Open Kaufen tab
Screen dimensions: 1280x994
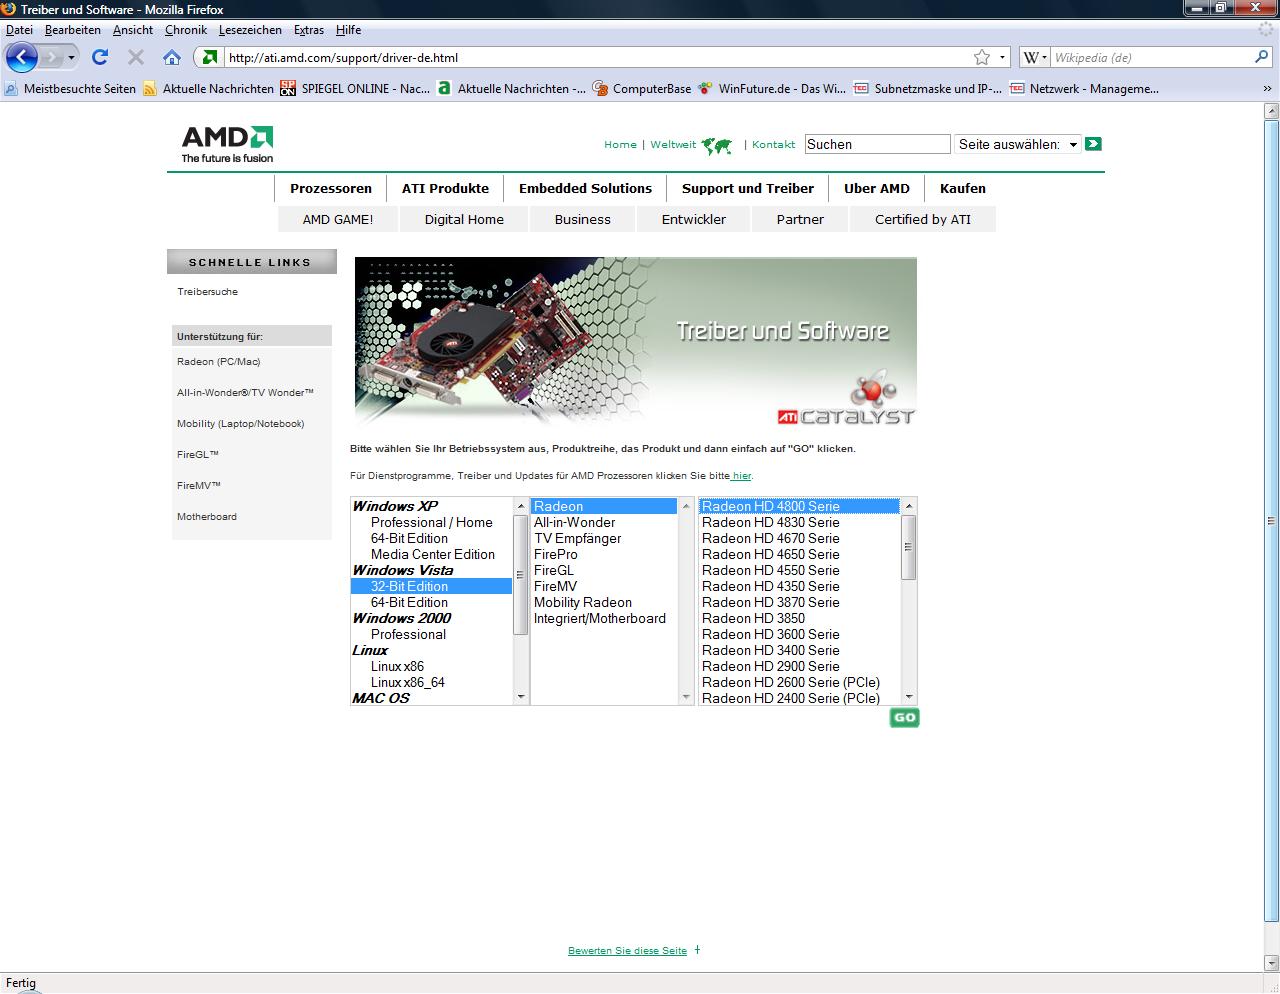(x=963, y=188)
